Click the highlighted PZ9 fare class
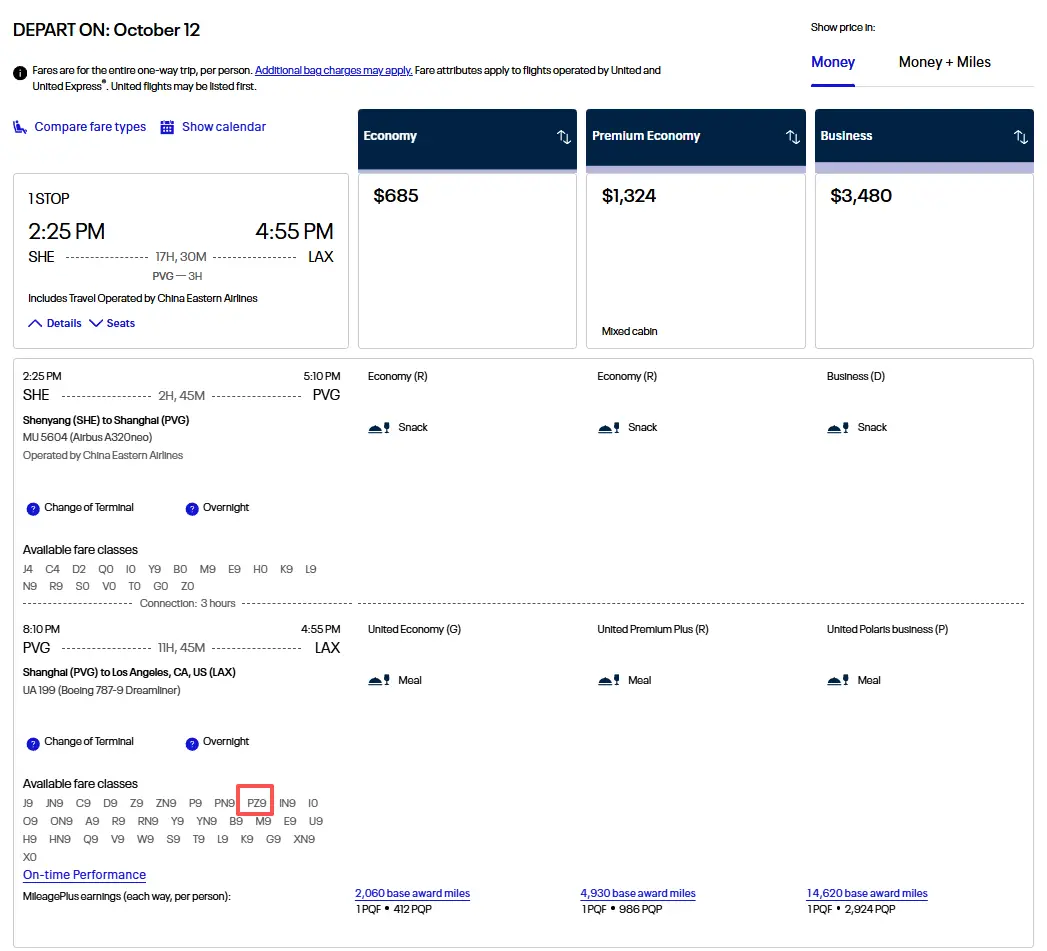1047x951 pixels. click(256, 803)
